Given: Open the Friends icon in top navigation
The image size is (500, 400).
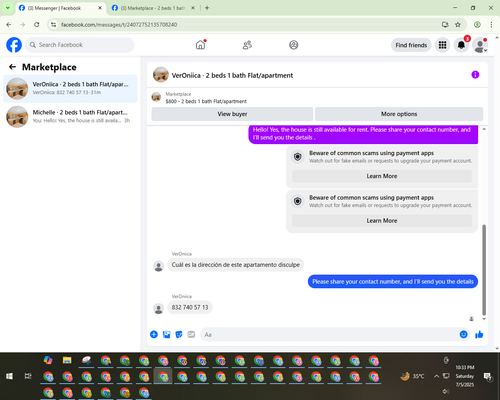Looking at the screenshot, I should click(247, 45).
